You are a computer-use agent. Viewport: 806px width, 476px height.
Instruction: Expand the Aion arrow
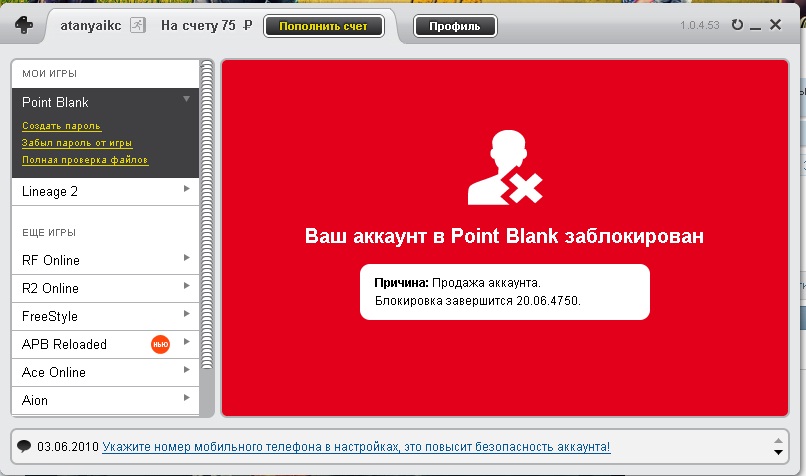[x=187, y=397]
